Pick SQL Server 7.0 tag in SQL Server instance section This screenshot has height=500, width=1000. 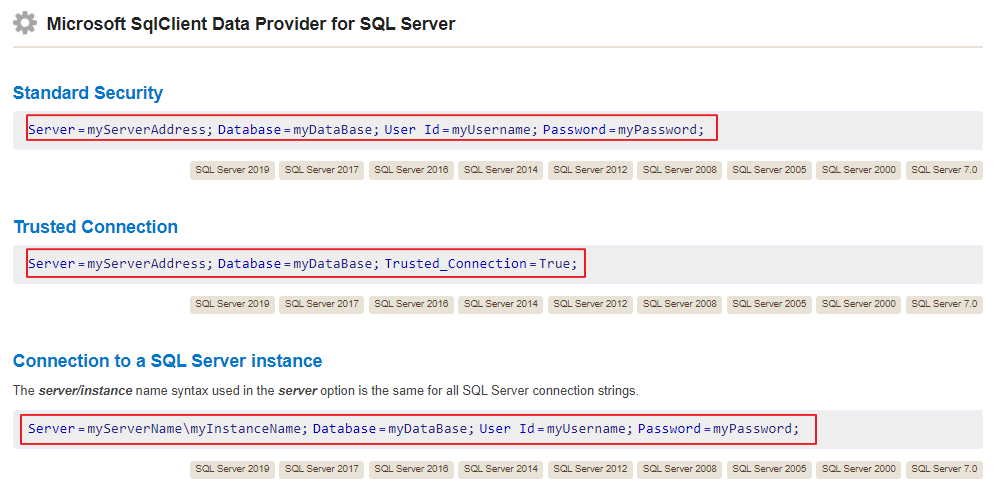tap(944, 469)
